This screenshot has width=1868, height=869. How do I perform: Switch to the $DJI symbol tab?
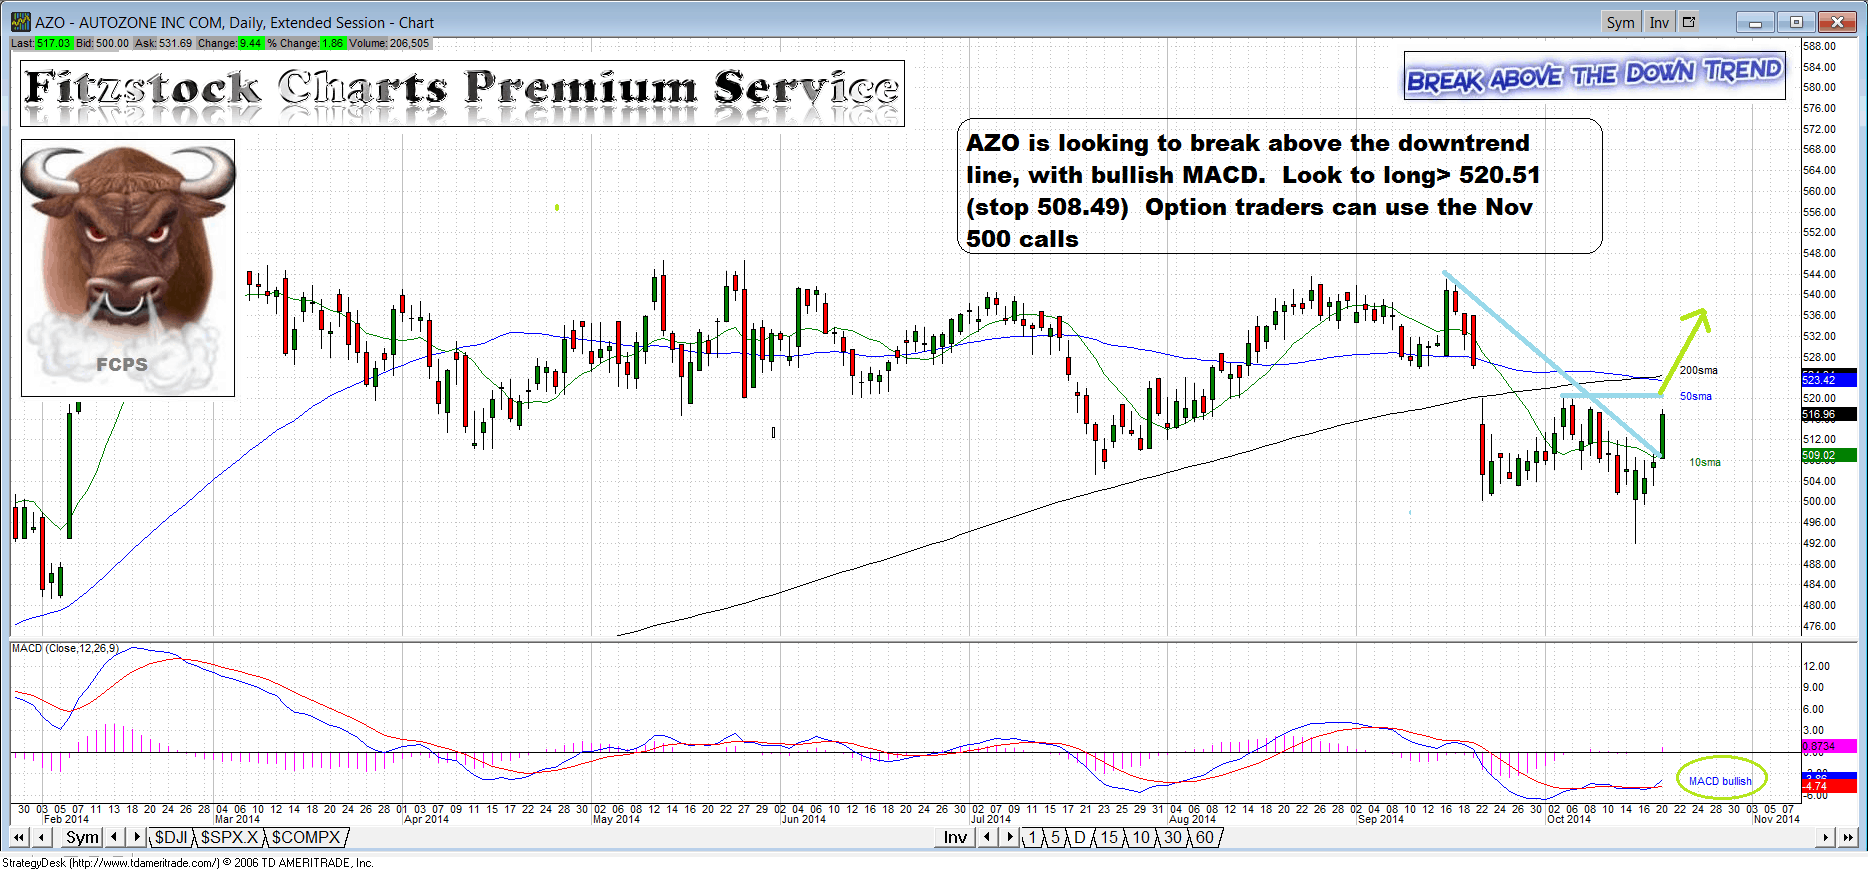click(170, 838)
